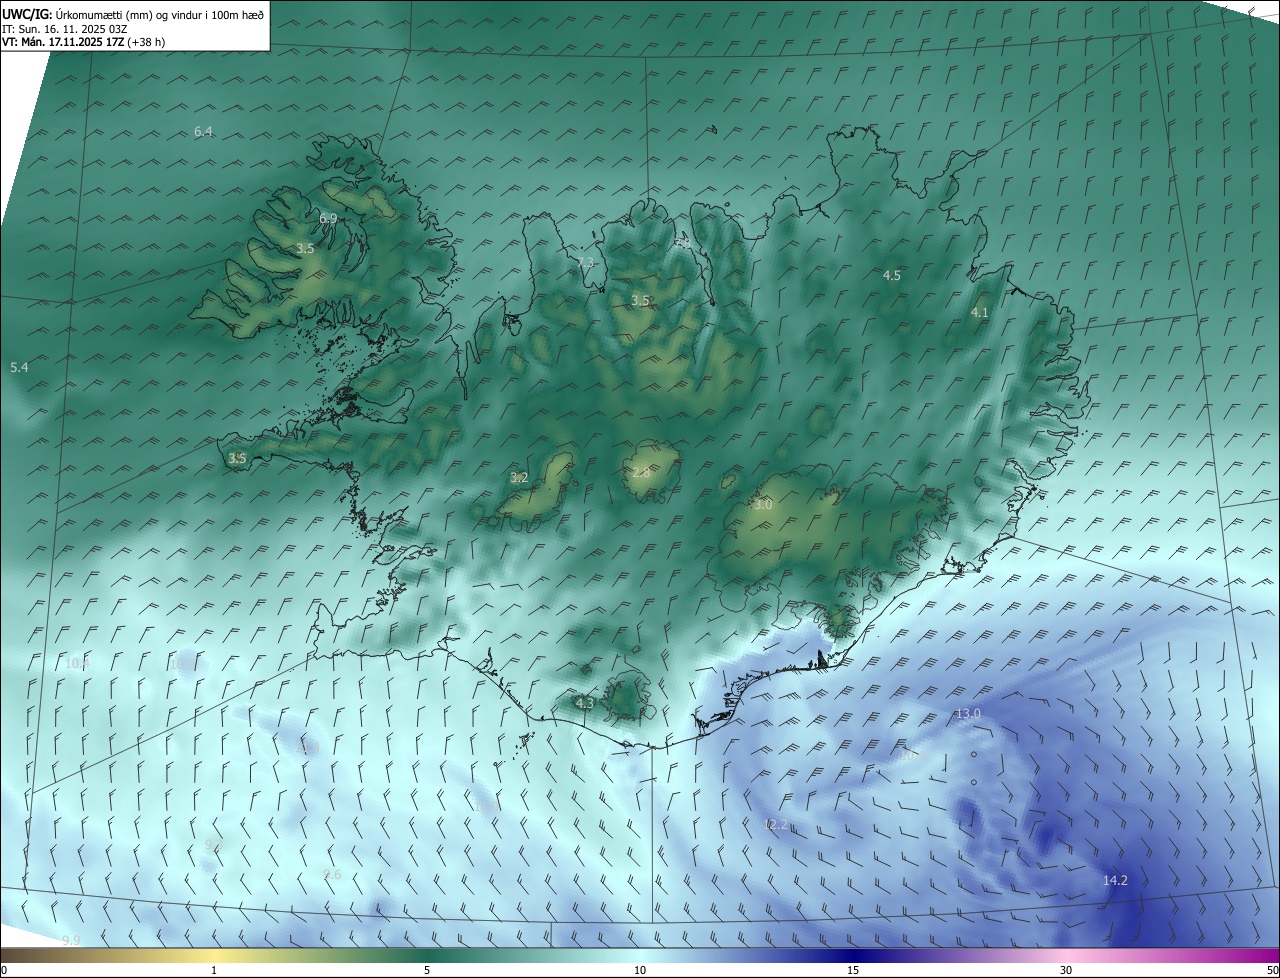Click the colour scale tick label 1
The image size is (1280, 978).
pos(214,970)
